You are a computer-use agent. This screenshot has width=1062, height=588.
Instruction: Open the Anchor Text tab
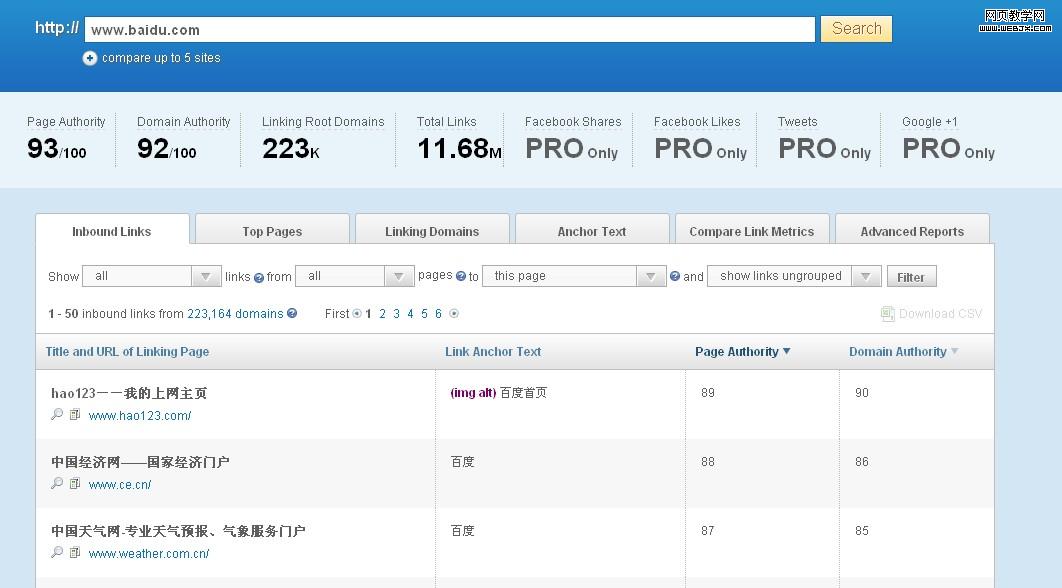592,231
